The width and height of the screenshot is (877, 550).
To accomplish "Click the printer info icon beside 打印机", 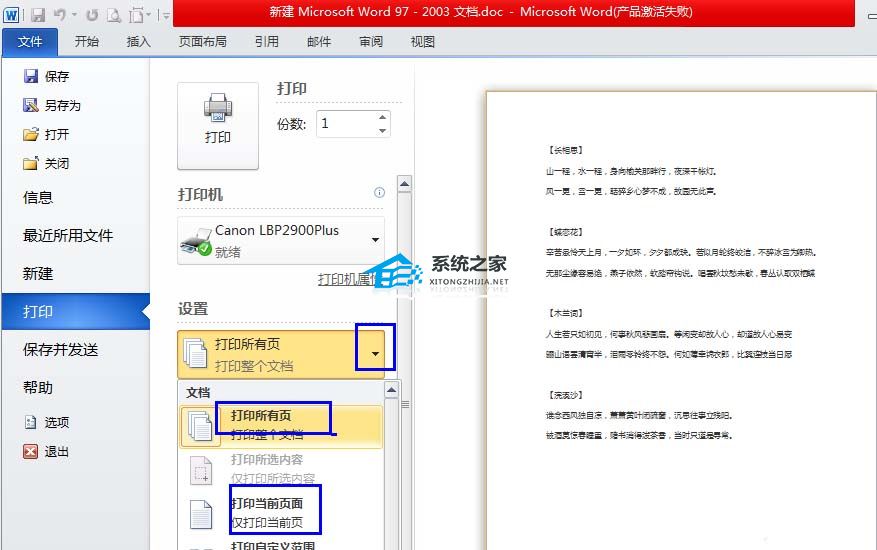I will click(x=379, y=193).
